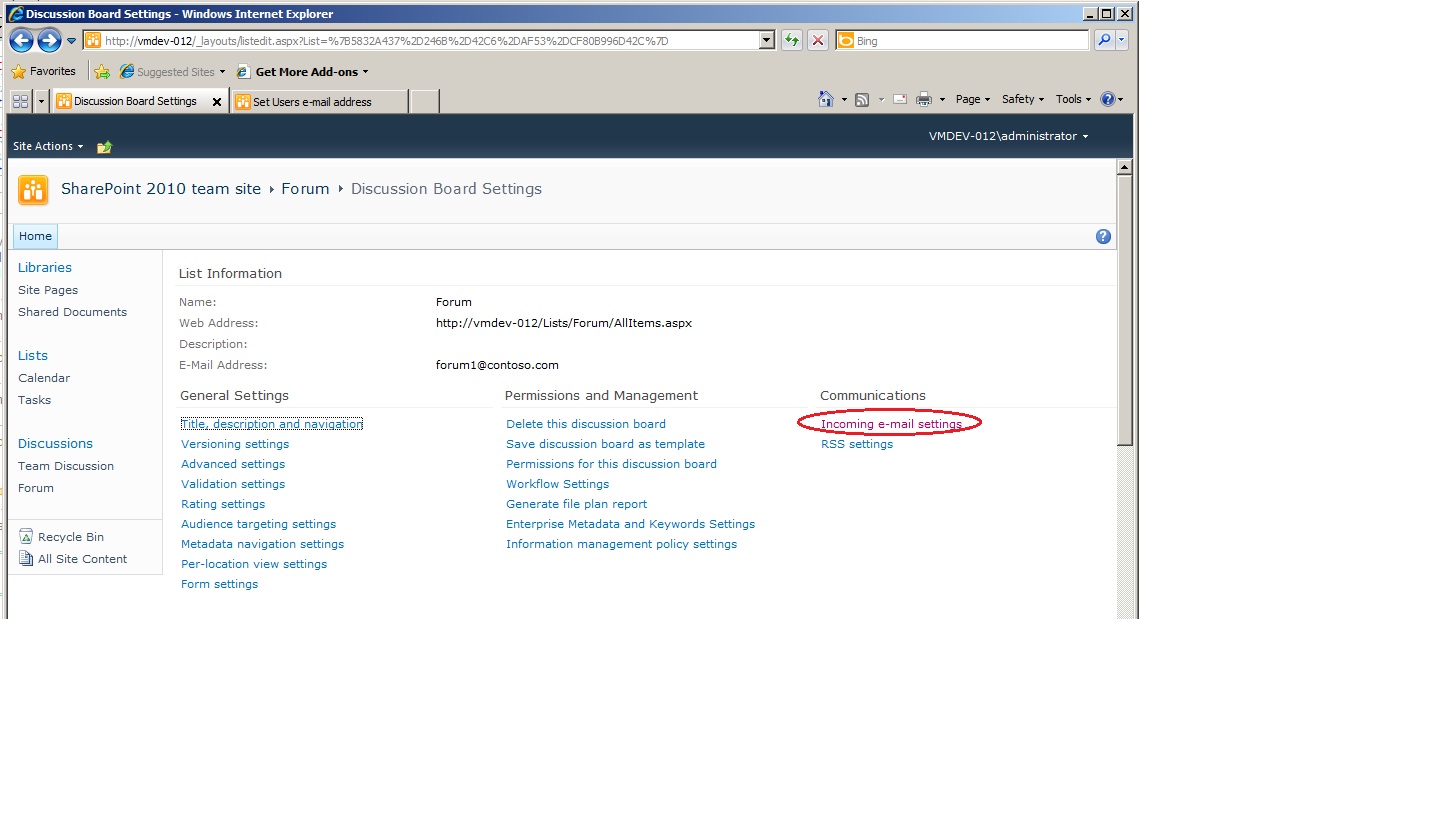Screen dimensions: 1440x817
Task: Open Rating settings link
Action: point(223,504)
